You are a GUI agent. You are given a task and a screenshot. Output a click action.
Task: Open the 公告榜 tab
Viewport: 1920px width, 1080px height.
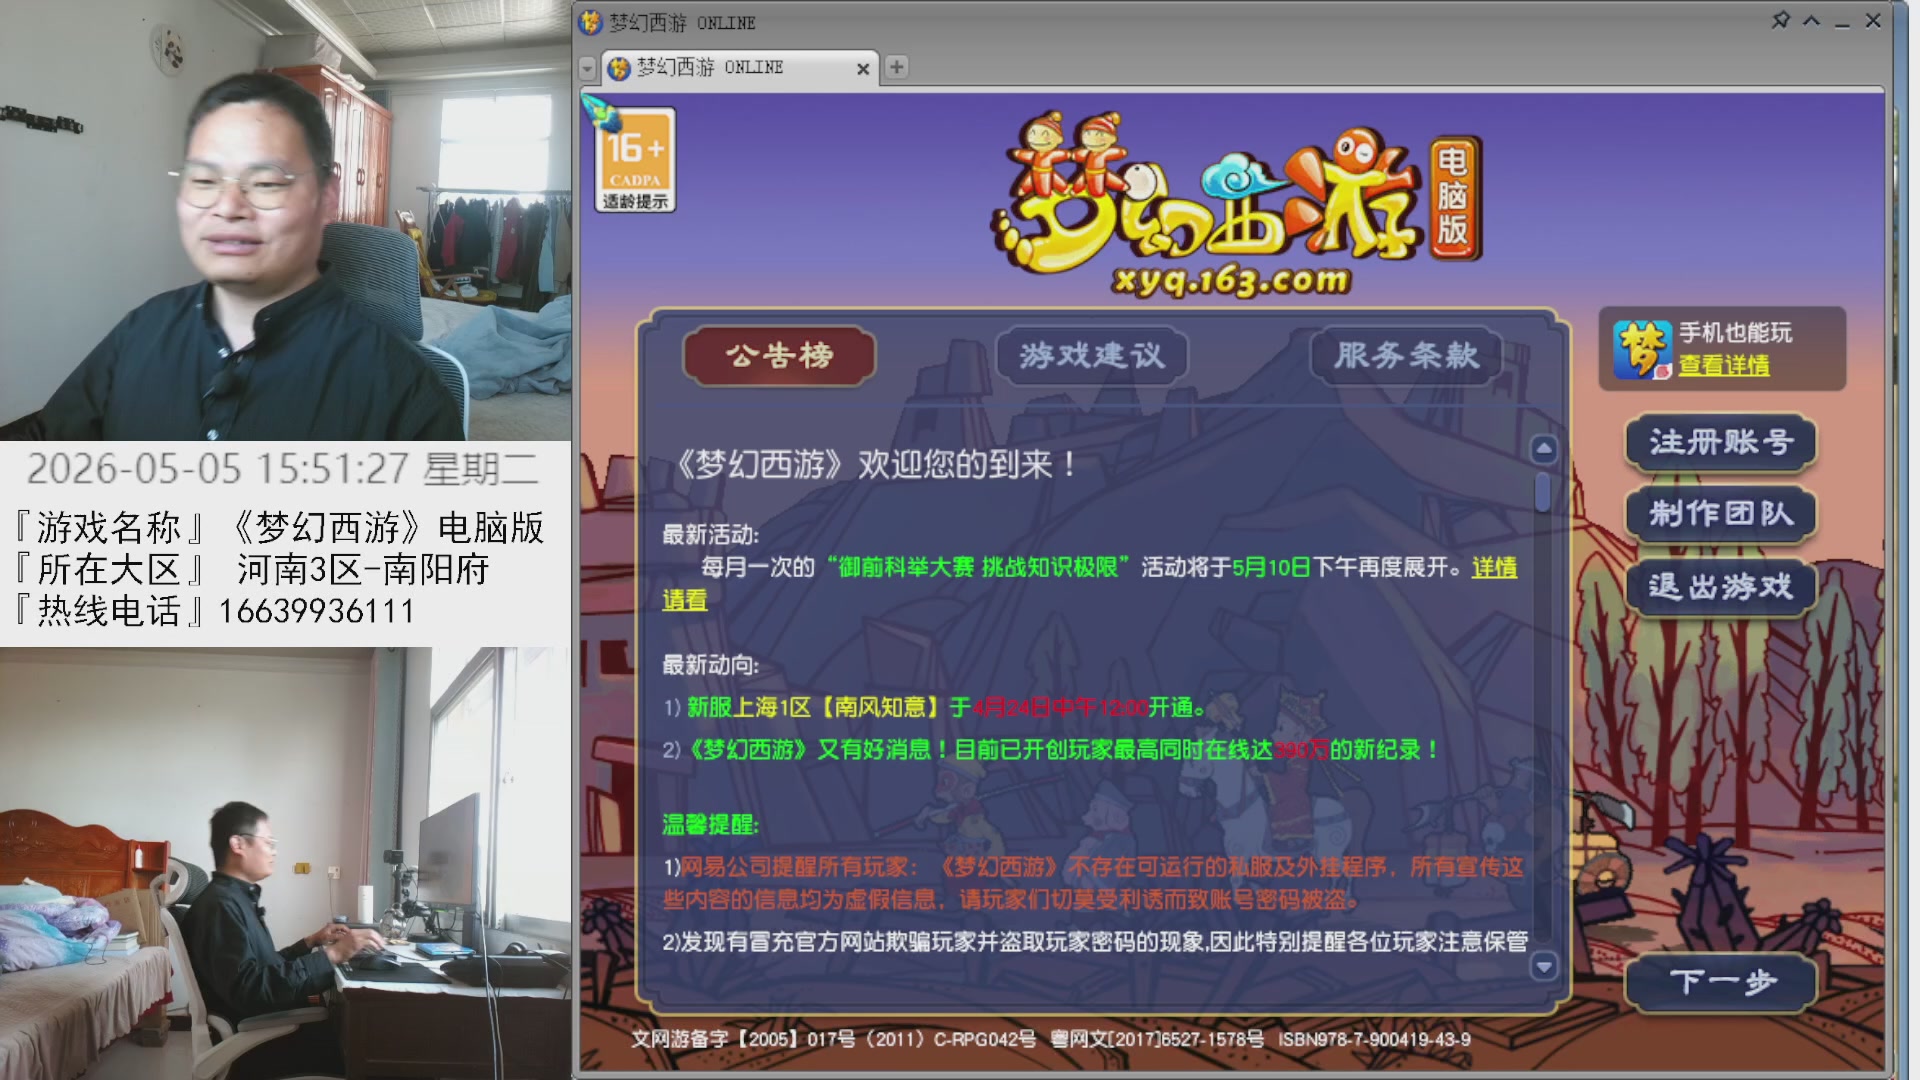coord(779,356)
